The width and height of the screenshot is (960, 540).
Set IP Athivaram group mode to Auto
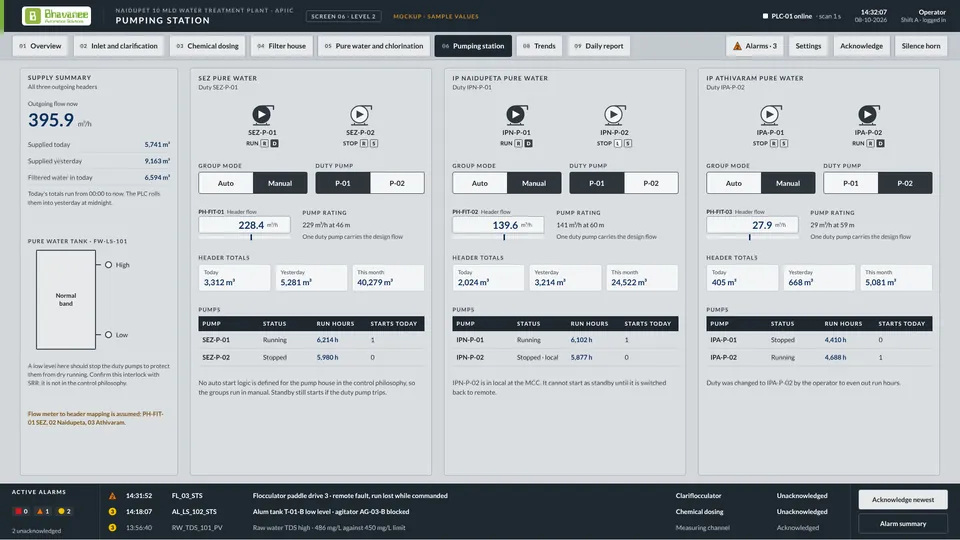click(734, 183)
